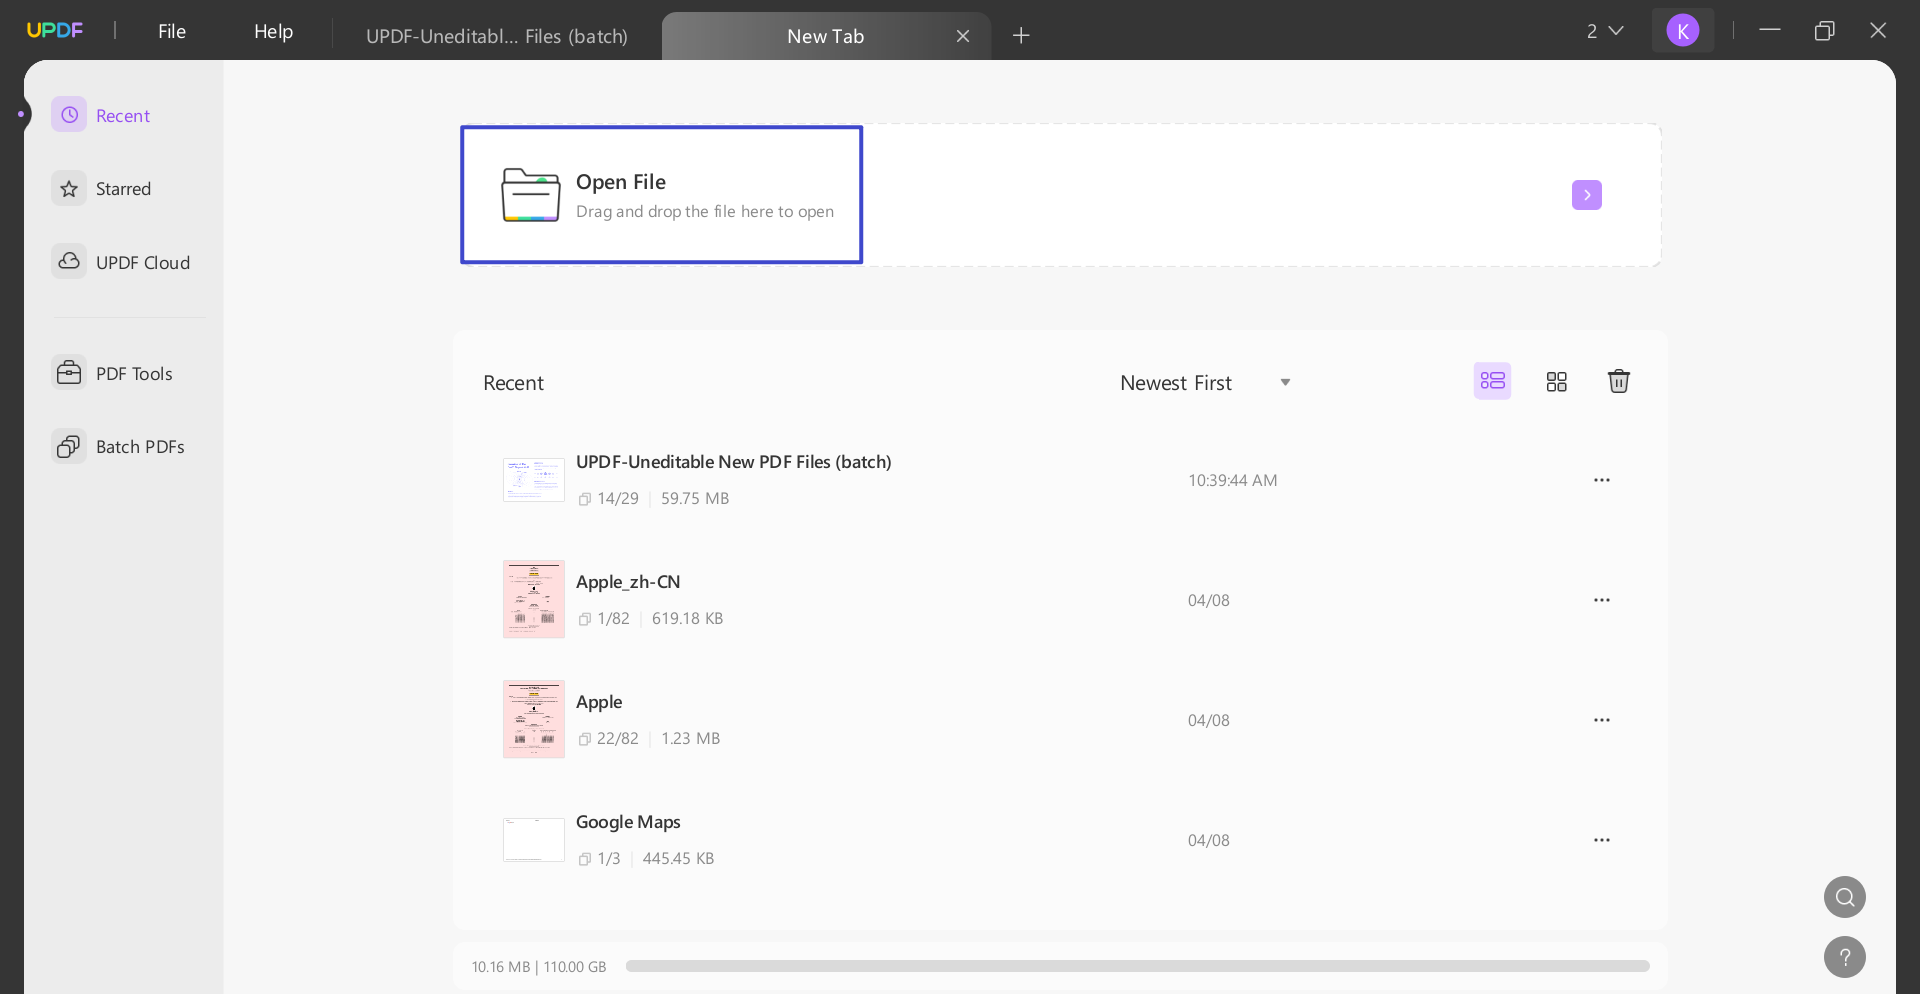Switch to the UPDF-Uneditable Files batch tab
Viewport: 1920px width, 994px height.
point(497,35)
